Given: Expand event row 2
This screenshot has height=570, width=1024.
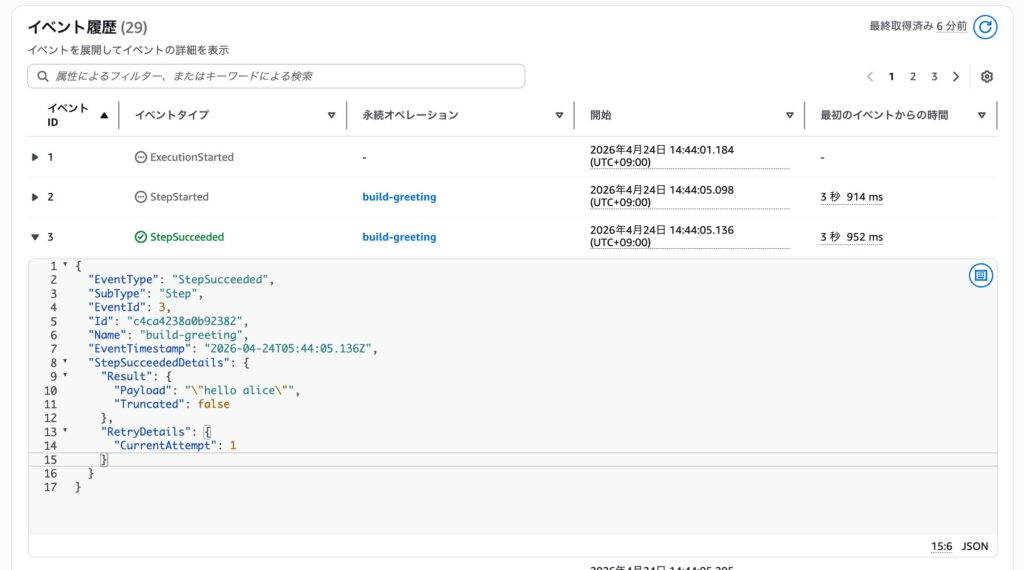Looking at the screenshot, I should click(35, 197).
